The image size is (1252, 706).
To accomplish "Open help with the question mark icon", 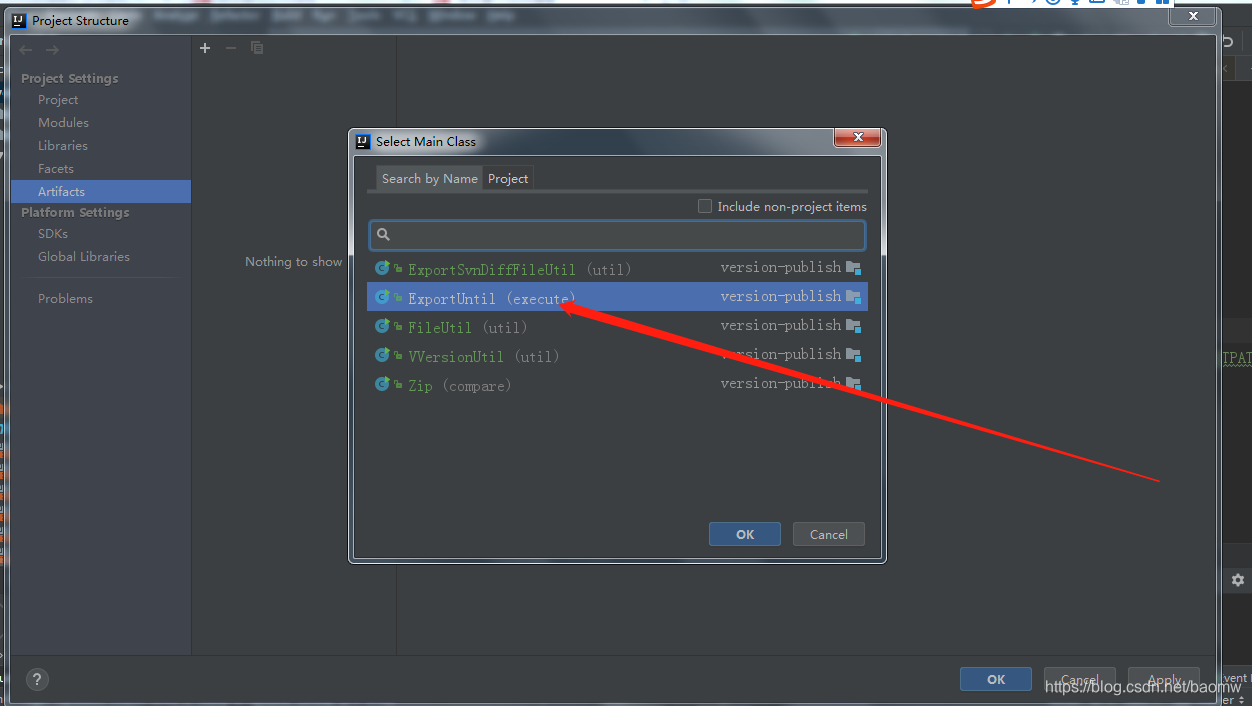I will 36,679.
